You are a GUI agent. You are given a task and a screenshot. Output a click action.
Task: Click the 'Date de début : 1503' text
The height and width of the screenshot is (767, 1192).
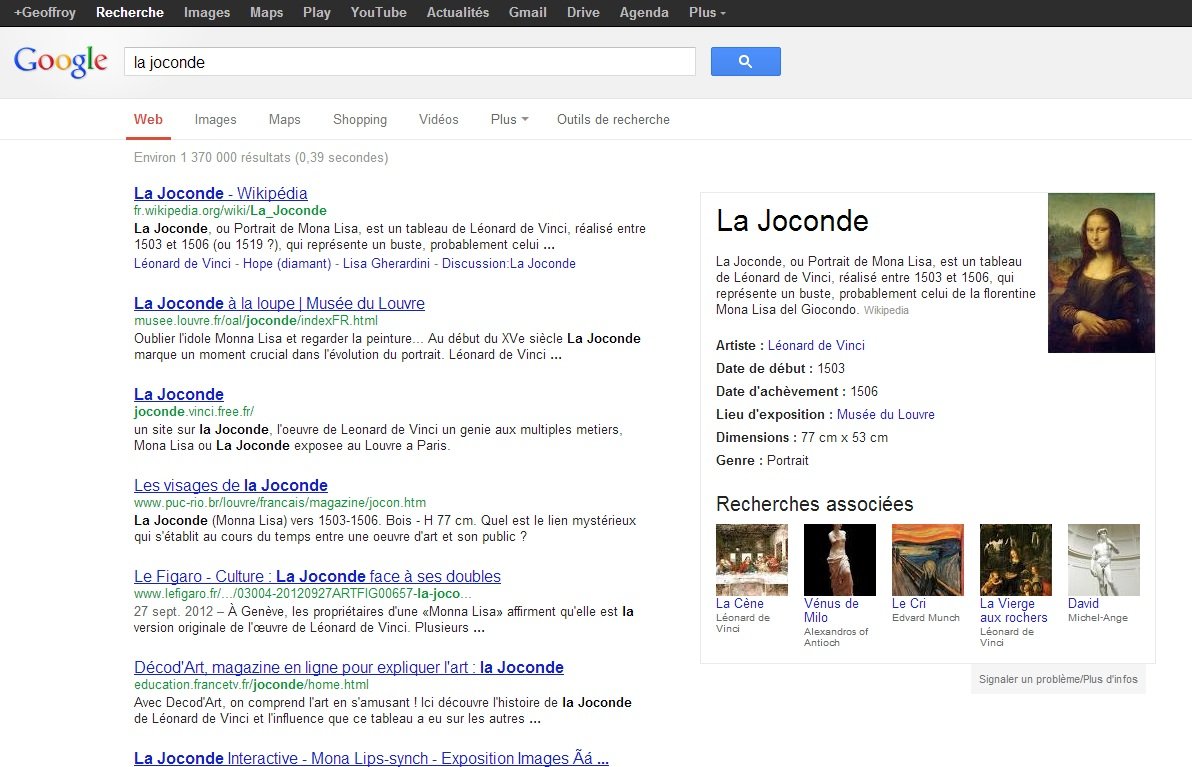coord(780,369)
